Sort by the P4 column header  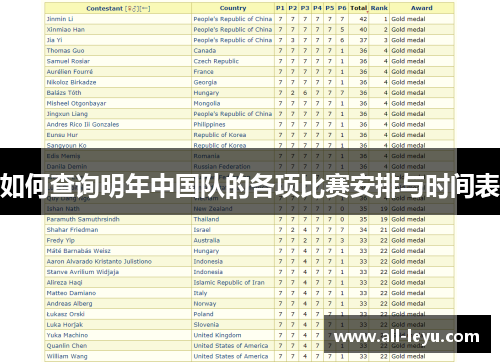[x=317, y=8]
